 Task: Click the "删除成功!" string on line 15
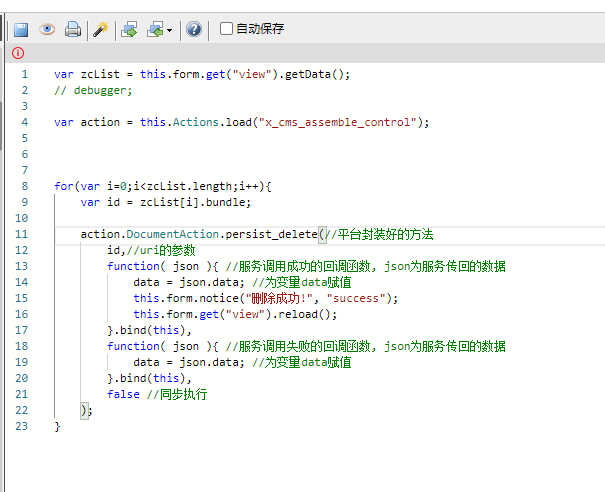290,298
